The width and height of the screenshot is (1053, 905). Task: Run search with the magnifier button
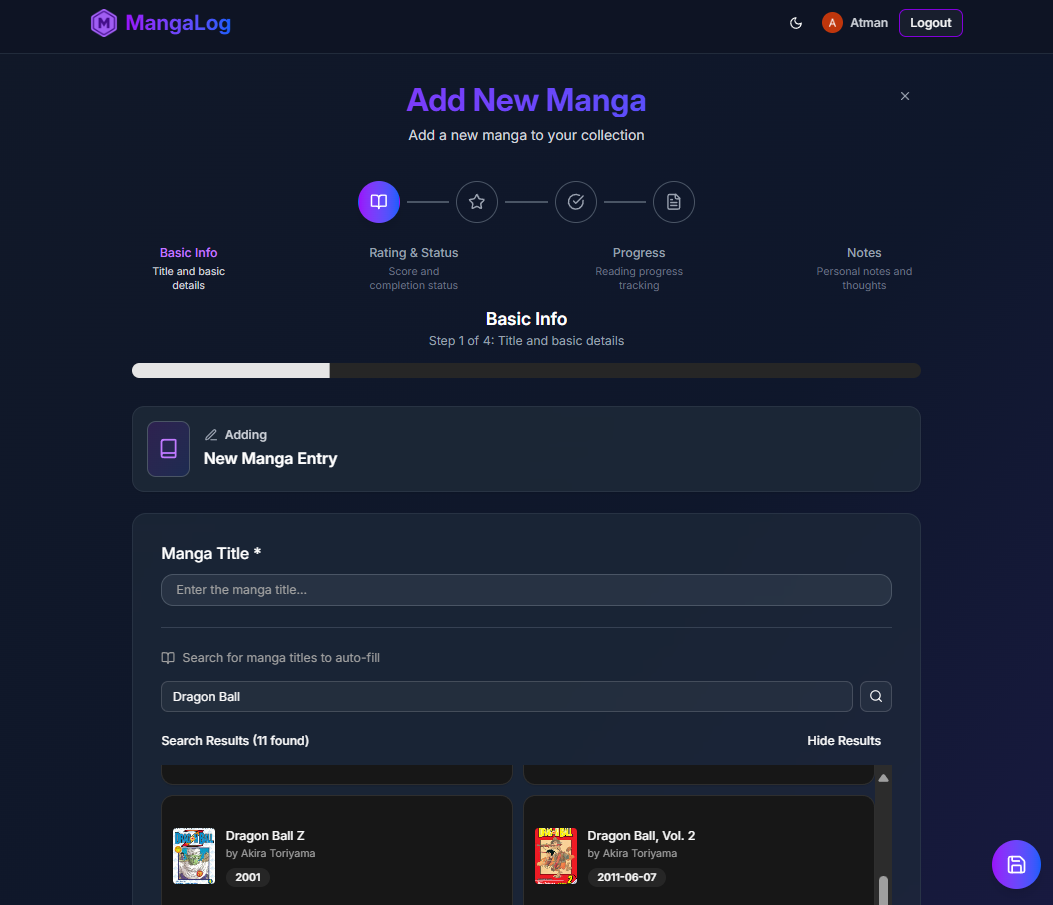coord(876,696)
